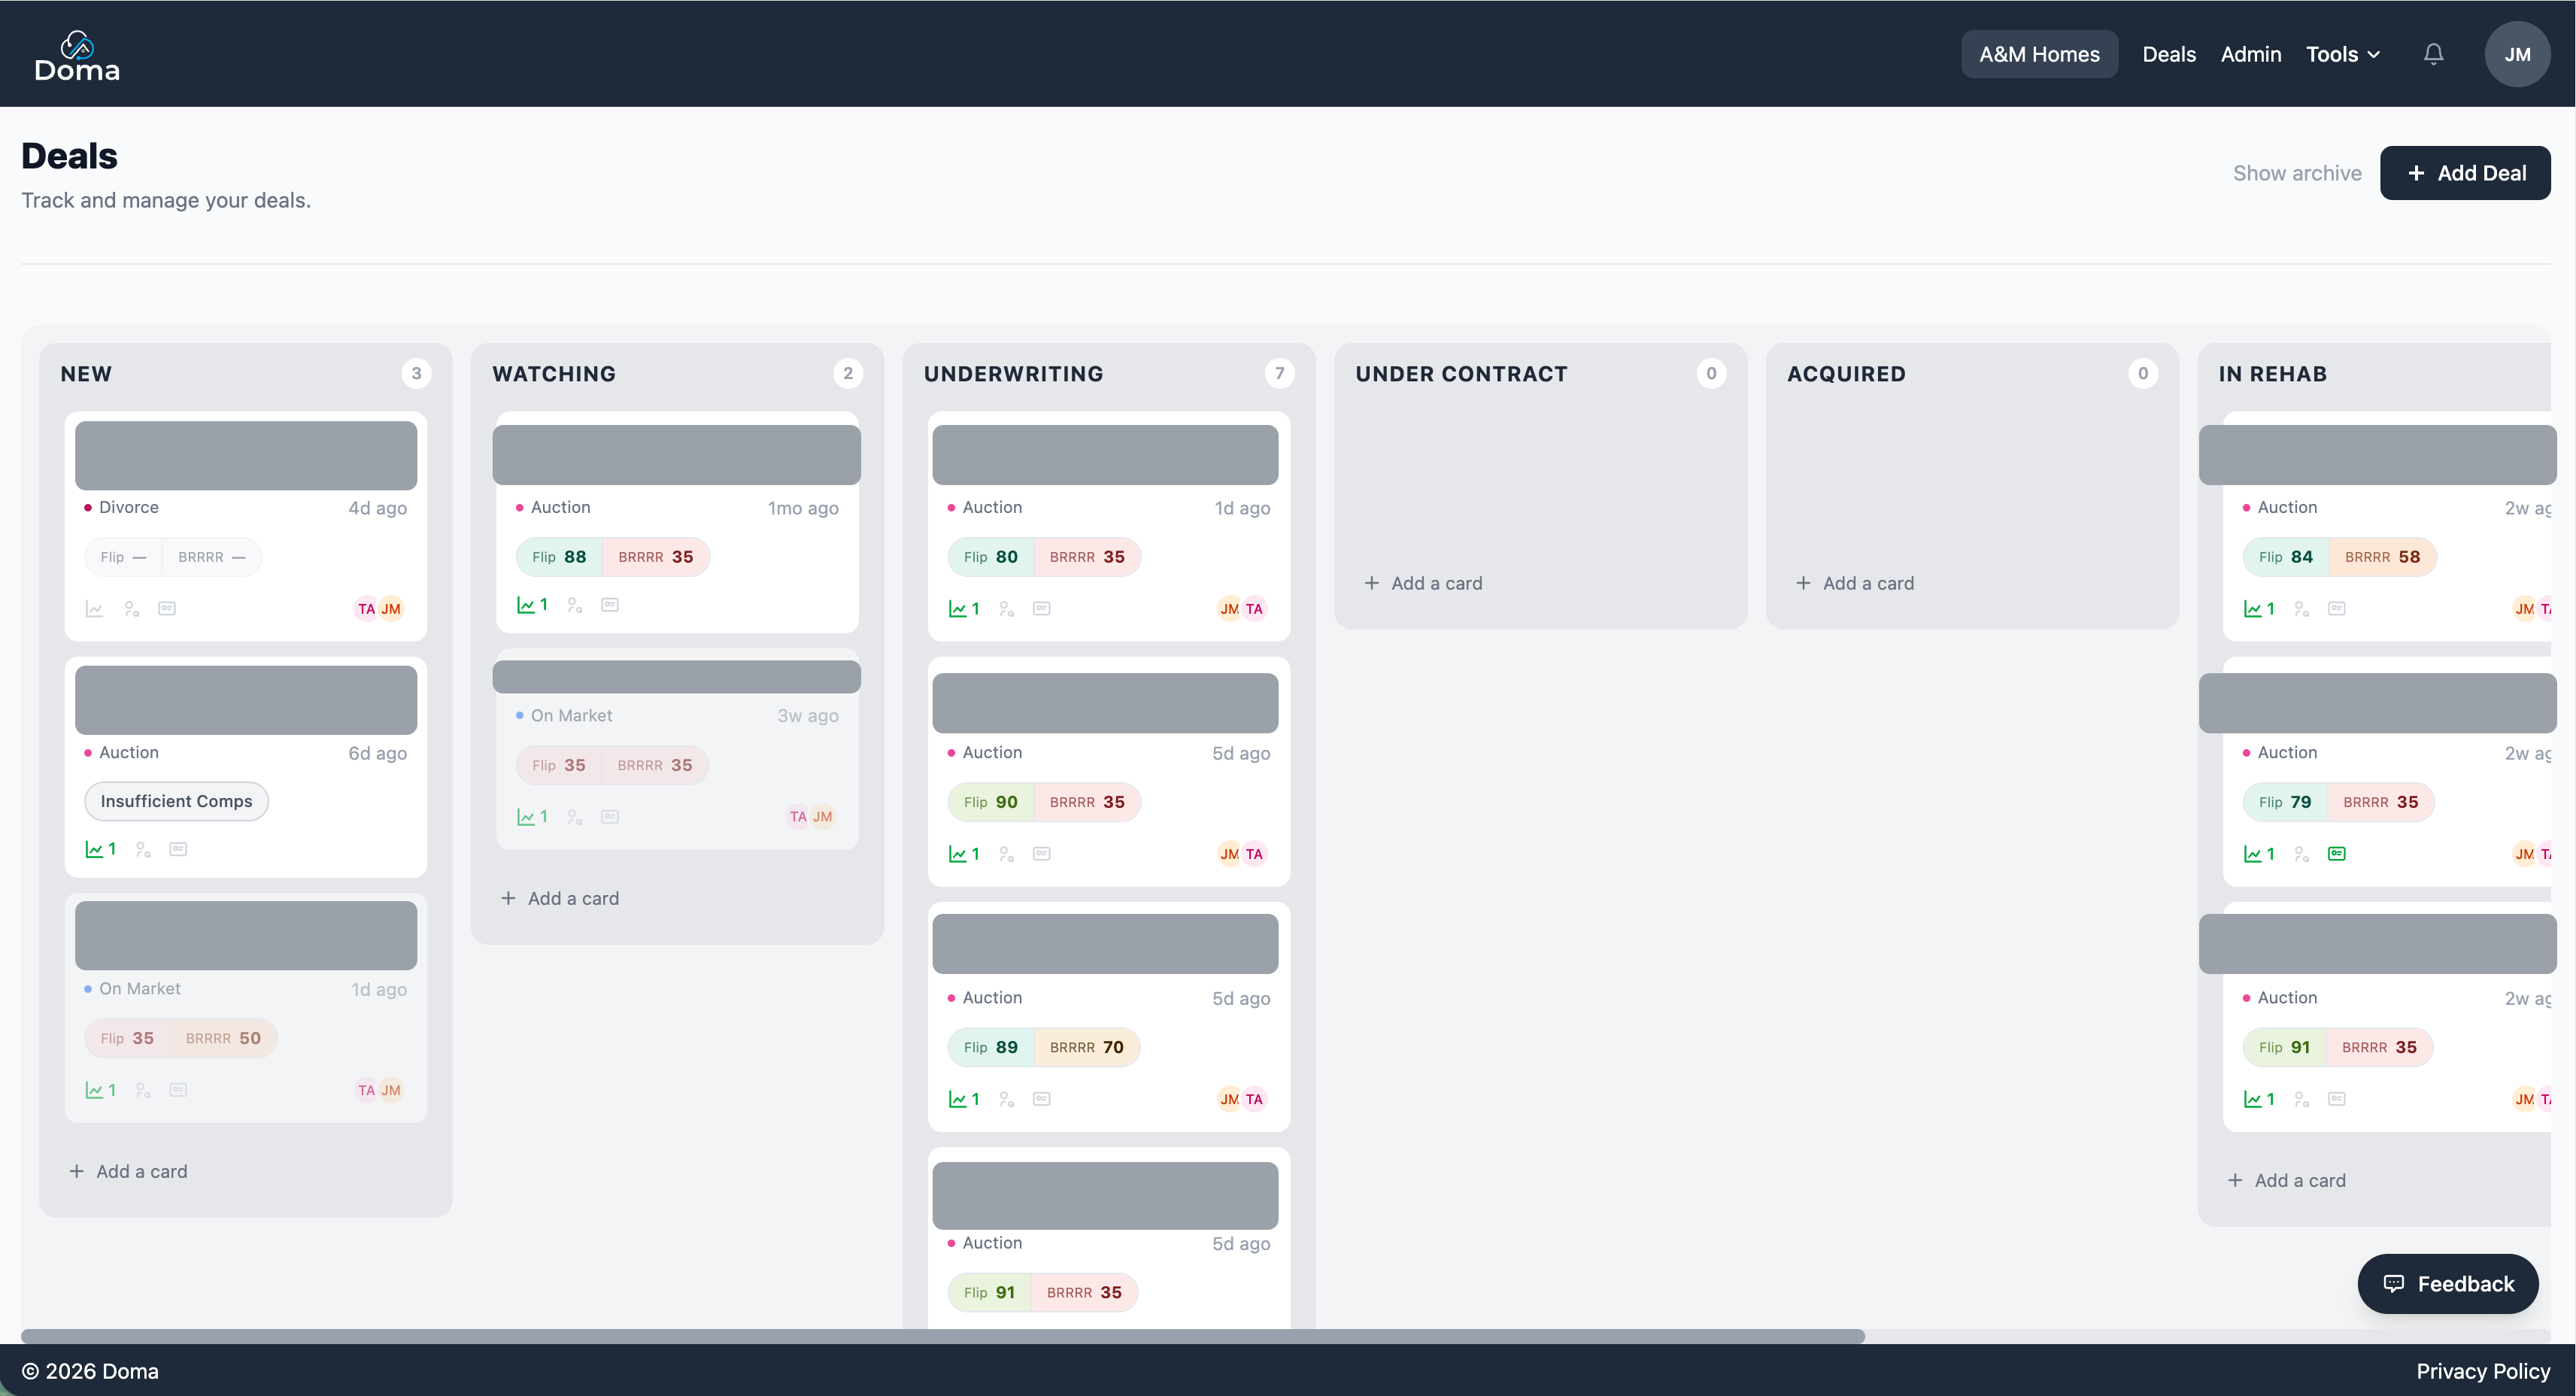Add a card in UNDER CONTRACT column
Image resolution: width=2576 pixels, height=1396 pixels.
[1423, 582]
